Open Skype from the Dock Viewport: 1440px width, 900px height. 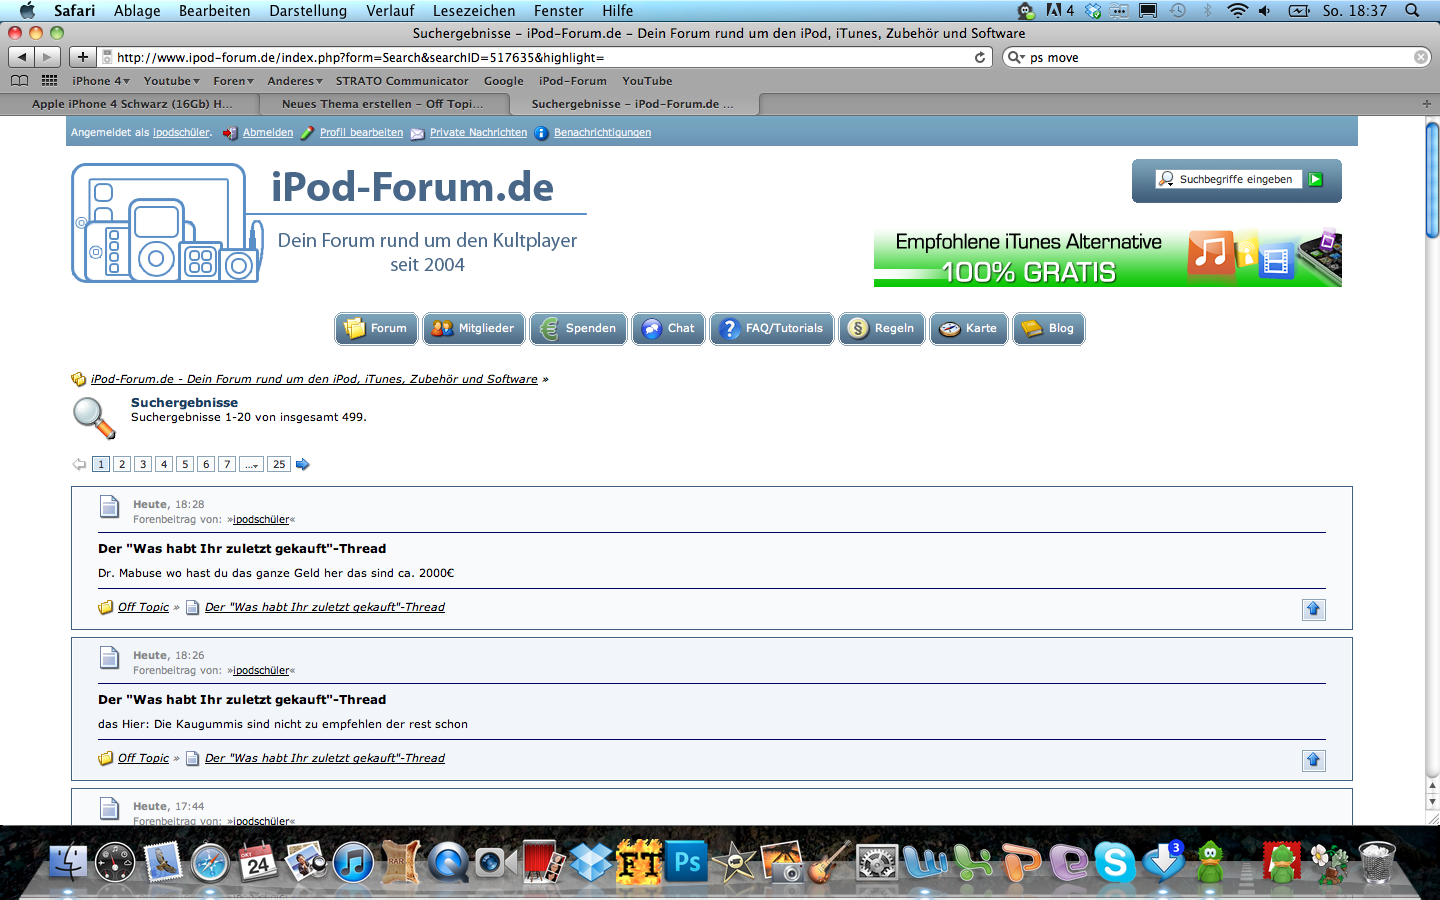point(1115,862)
